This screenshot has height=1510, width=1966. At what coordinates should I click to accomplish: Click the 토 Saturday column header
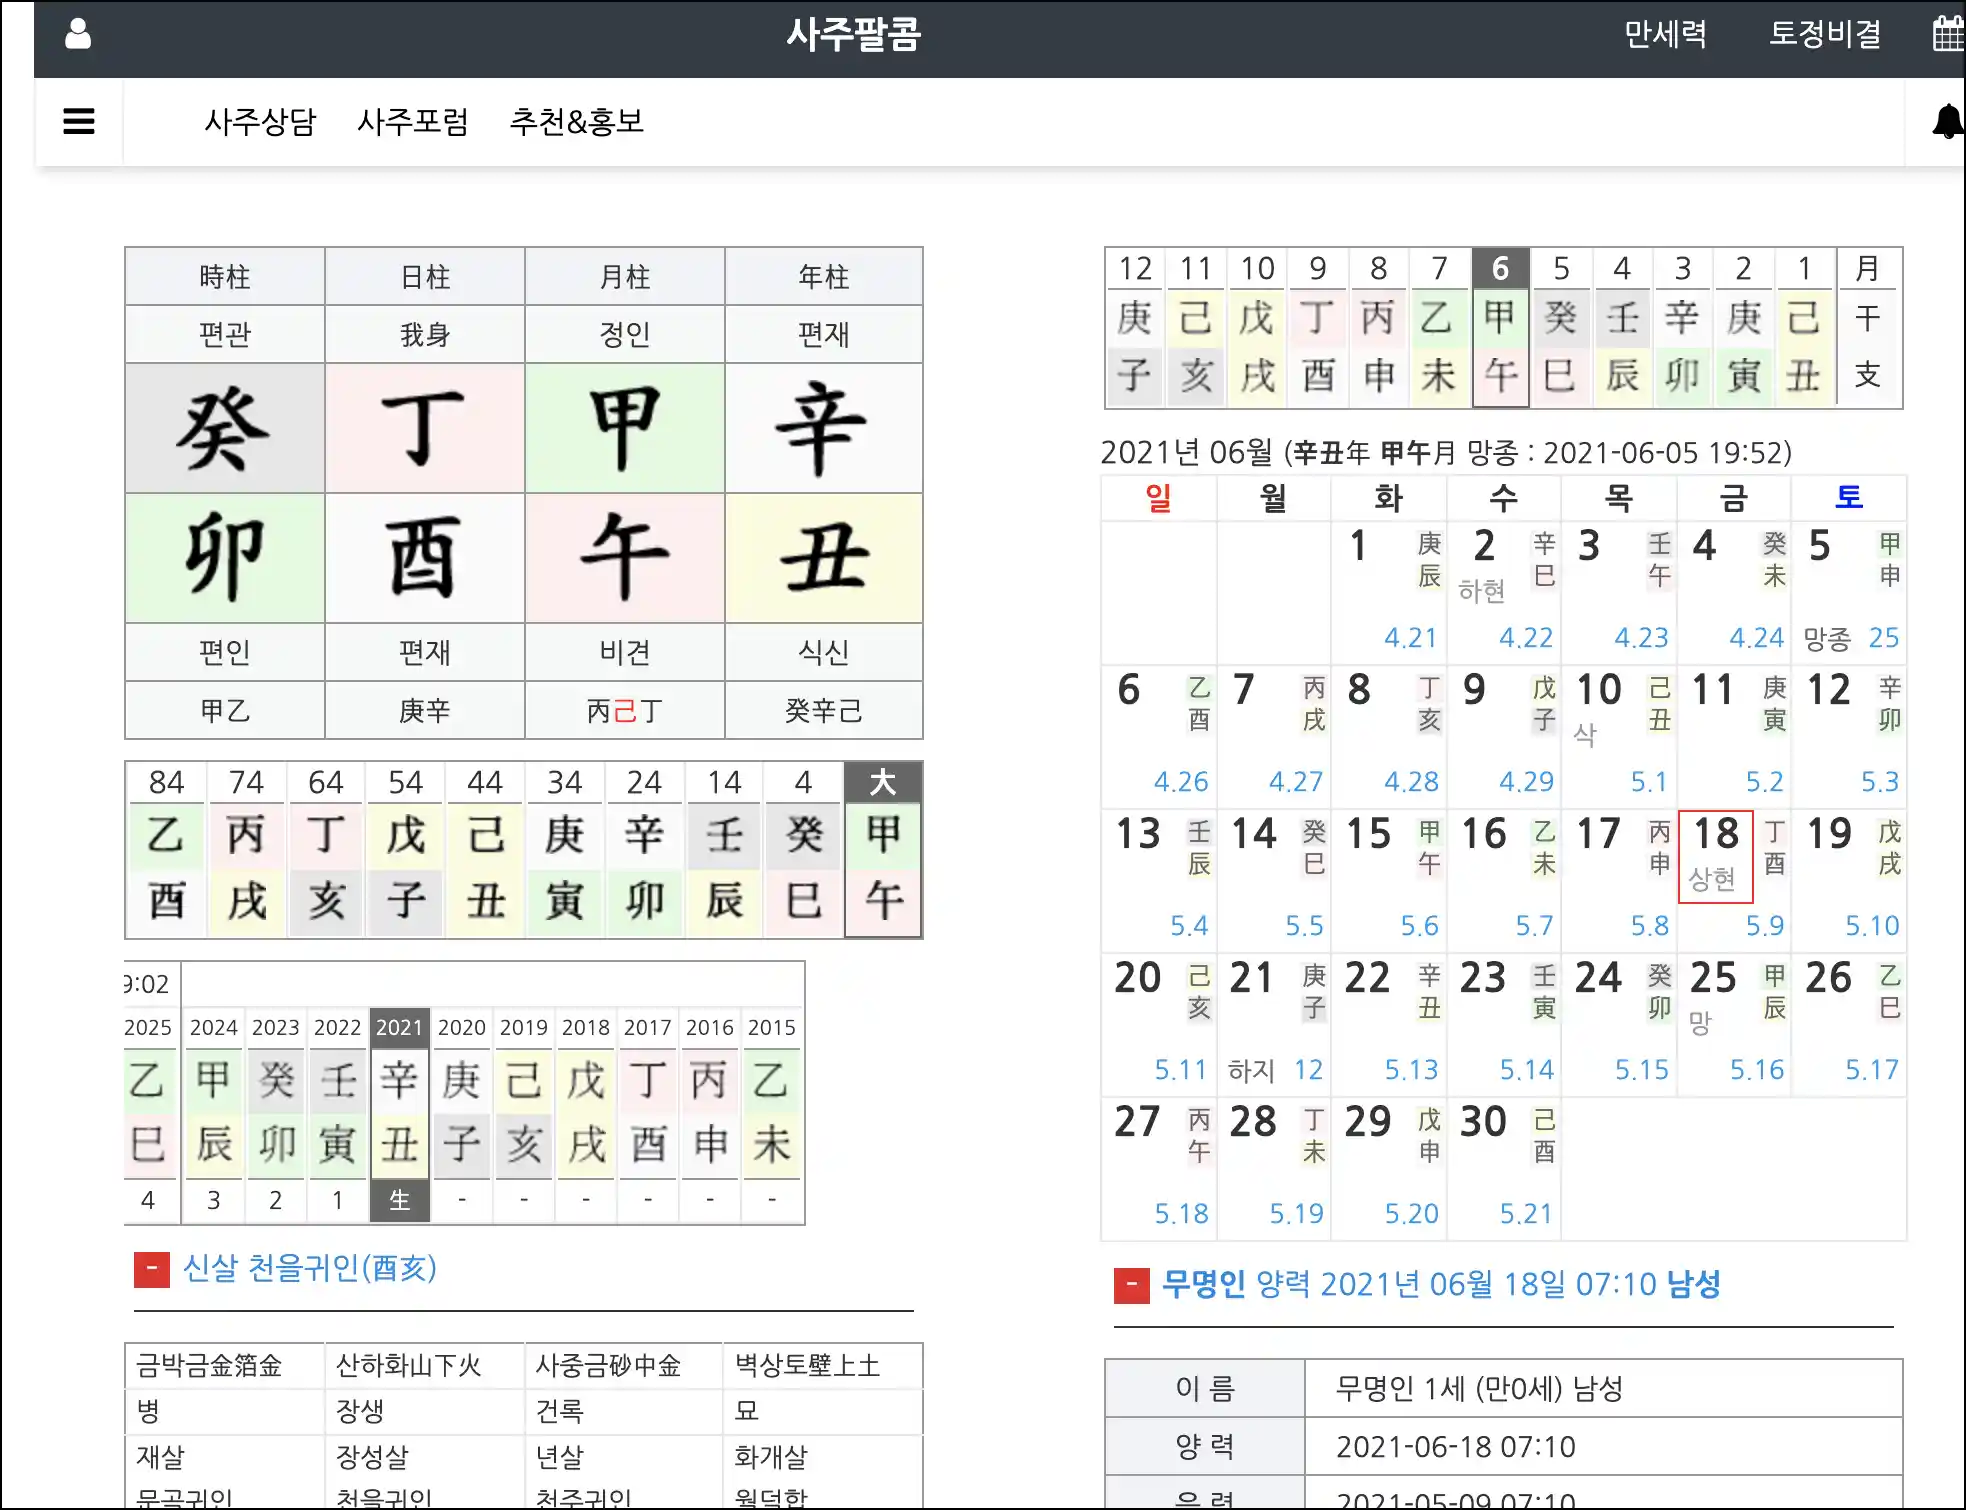point(1849,497)
